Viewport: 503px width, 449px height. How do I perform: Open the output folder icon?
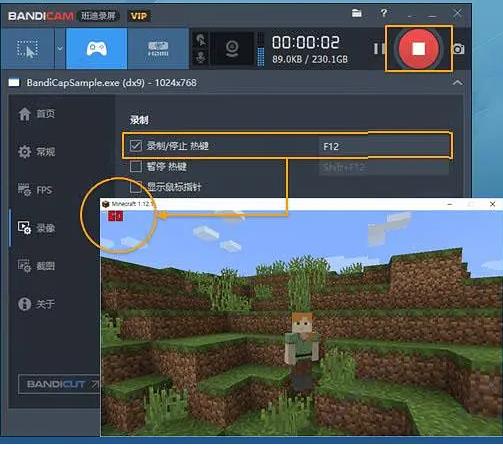[x=357, y=13]
